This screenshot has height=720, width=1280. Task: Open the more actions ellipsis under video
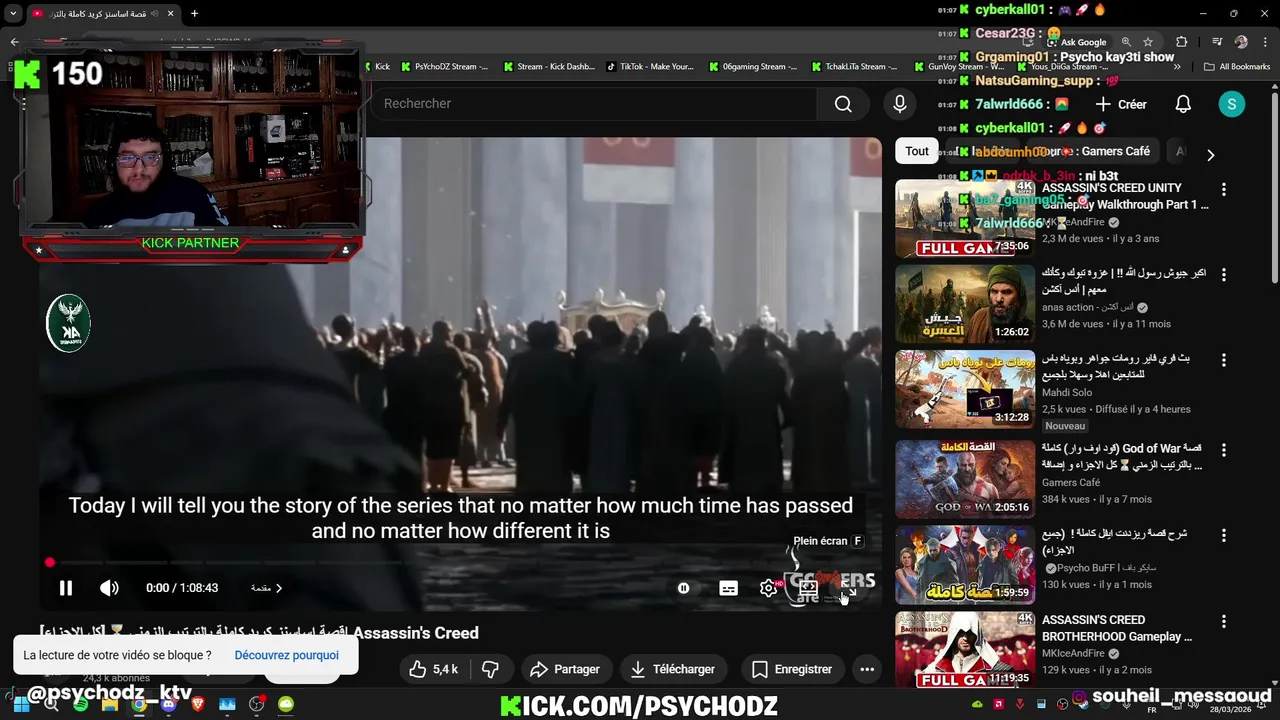pyautogui.click(x=867, y=669)
